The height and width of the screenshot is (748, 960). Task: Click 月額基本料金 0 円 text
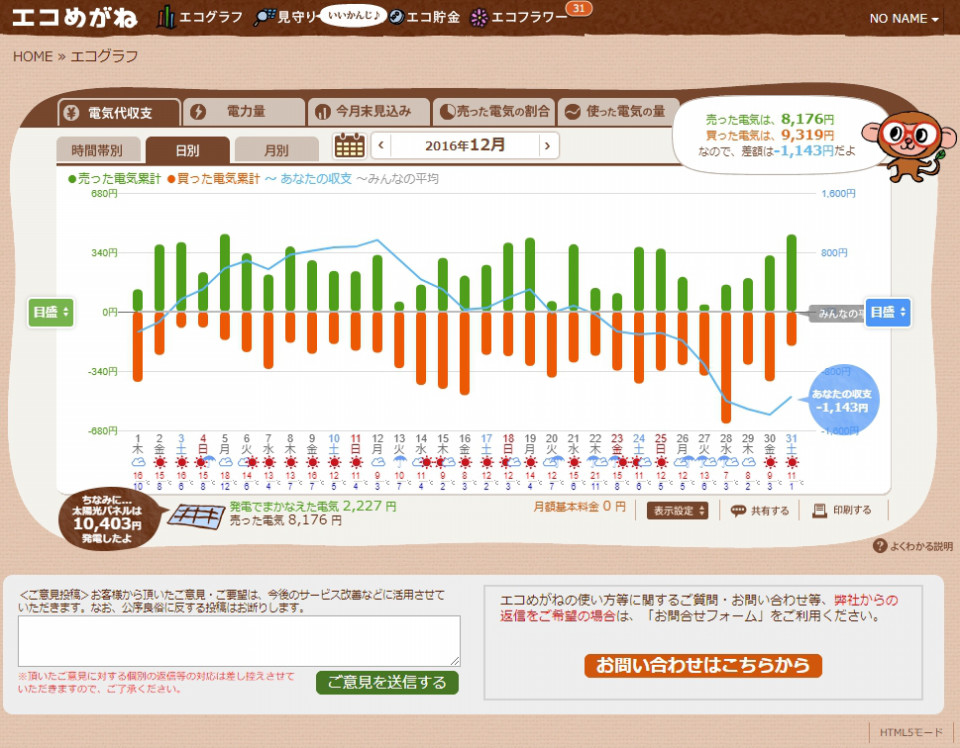[x=579, y=506]
